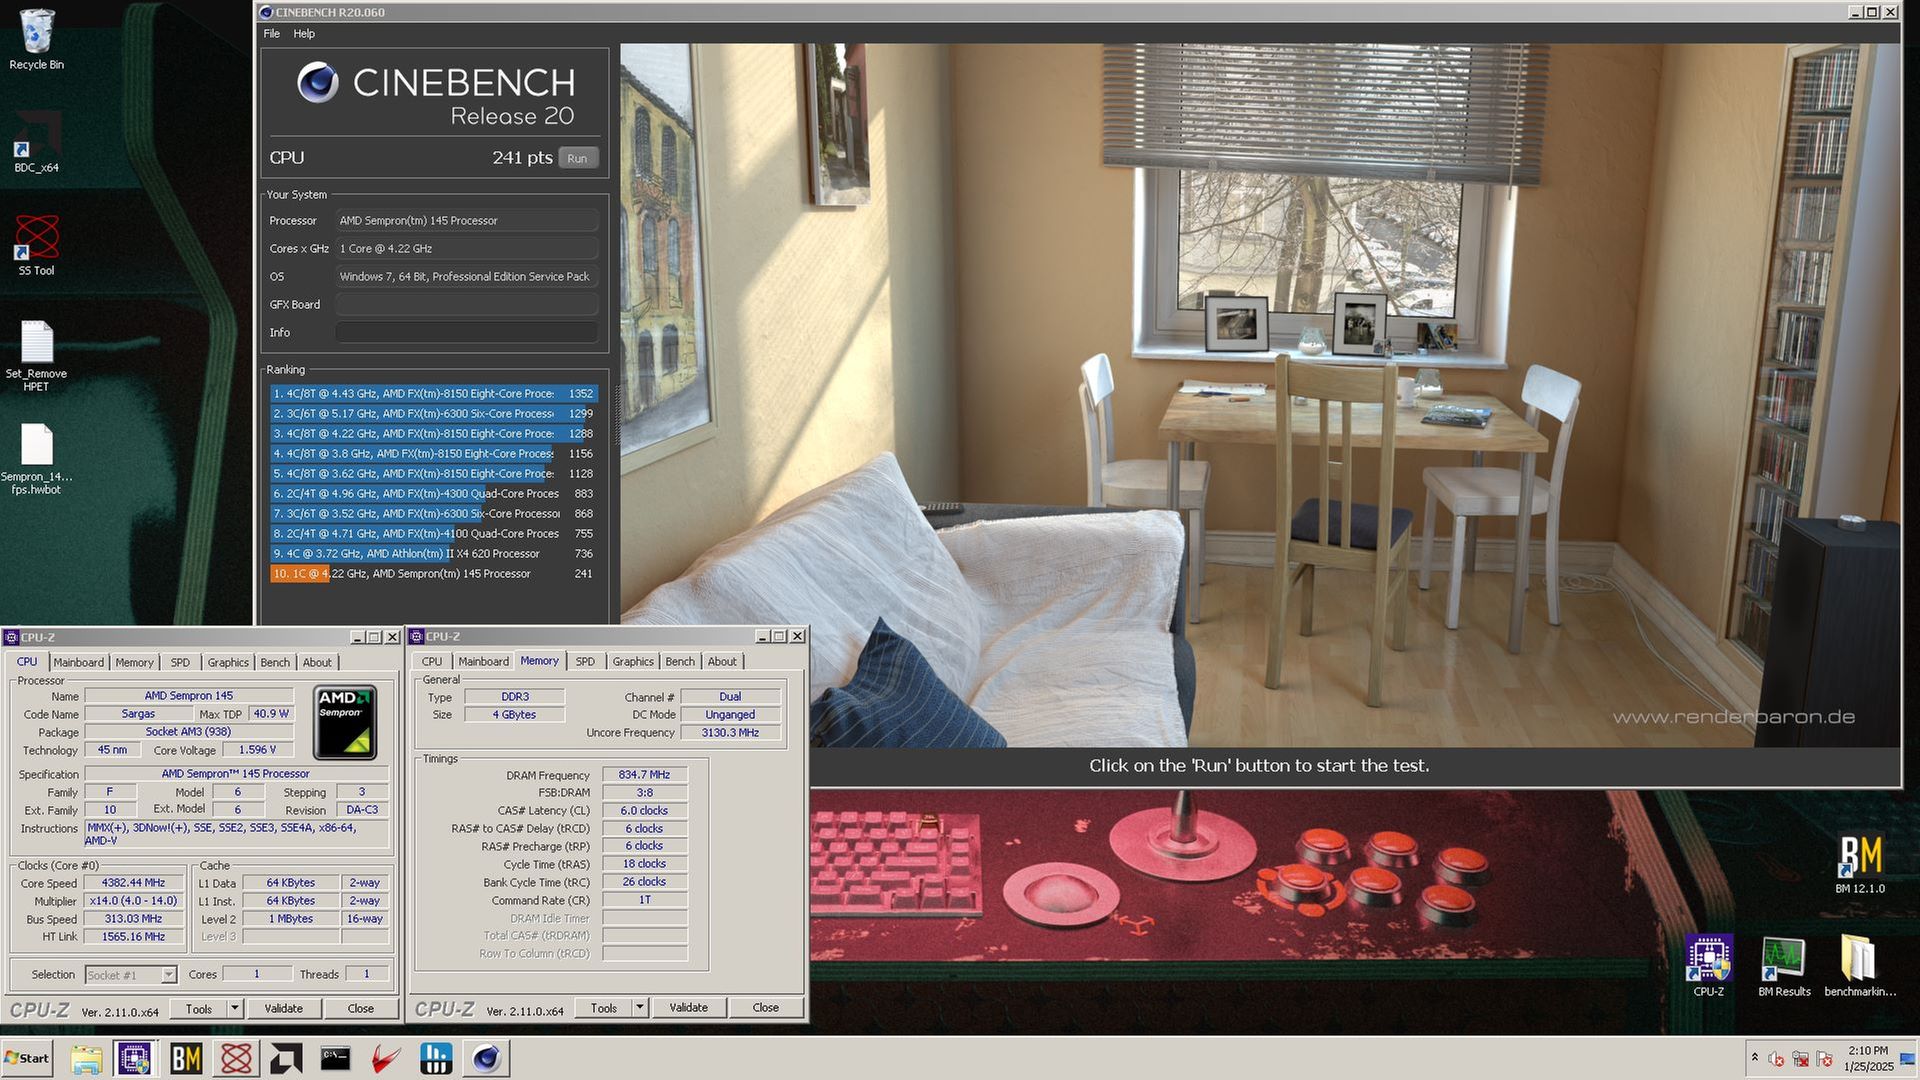The image size is (1920, 1080).
Task: Launch the BDC_x64 desktop shortcut
Action: [36, 143]
